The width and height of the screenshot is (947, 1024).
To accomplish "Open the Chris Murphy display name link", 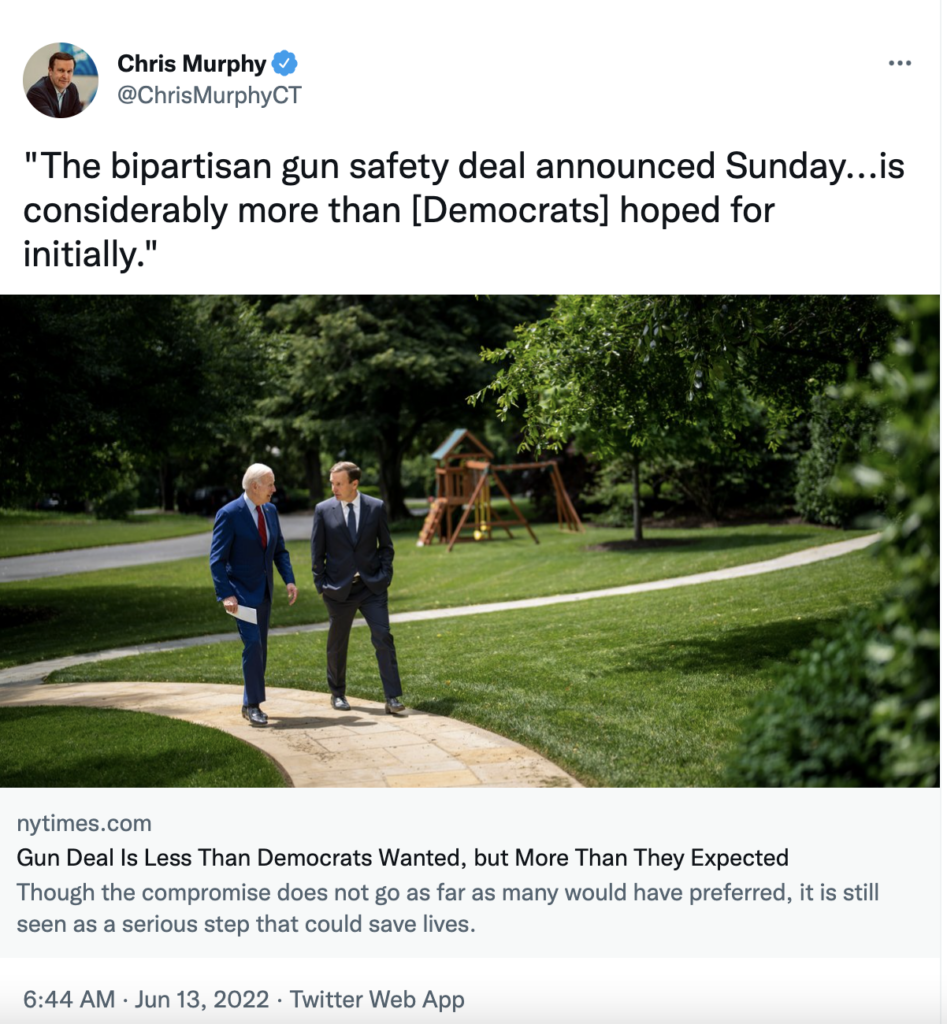I will [x=191, y=63].
